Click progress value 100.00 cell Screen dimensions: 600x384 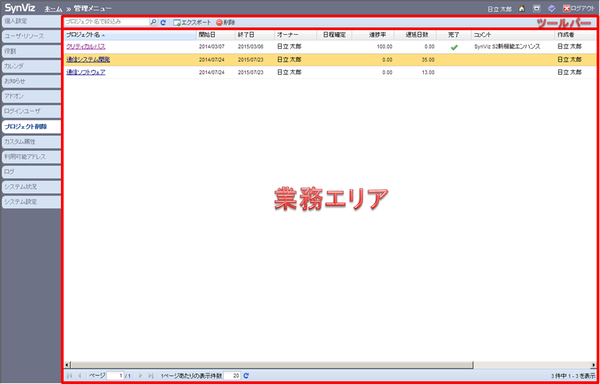(x=384, y=47)
